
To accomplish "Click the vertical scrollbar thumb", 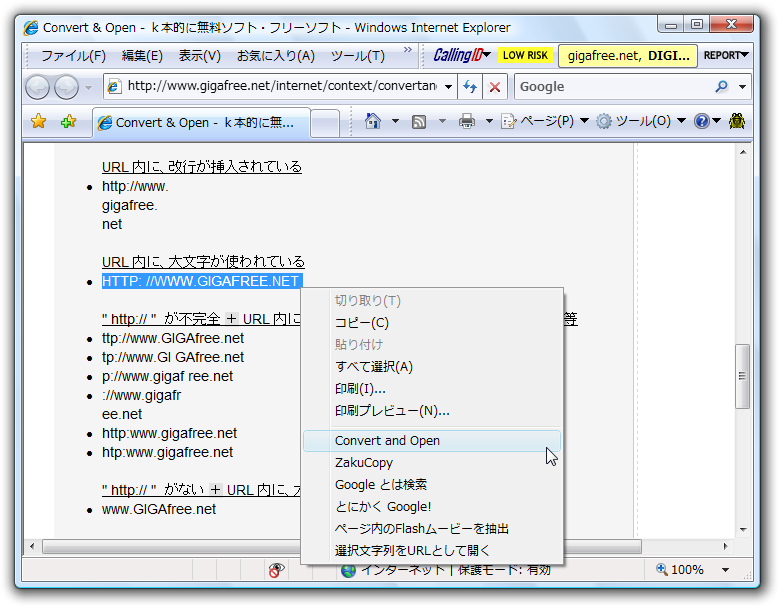I will [x=742, y=376].
